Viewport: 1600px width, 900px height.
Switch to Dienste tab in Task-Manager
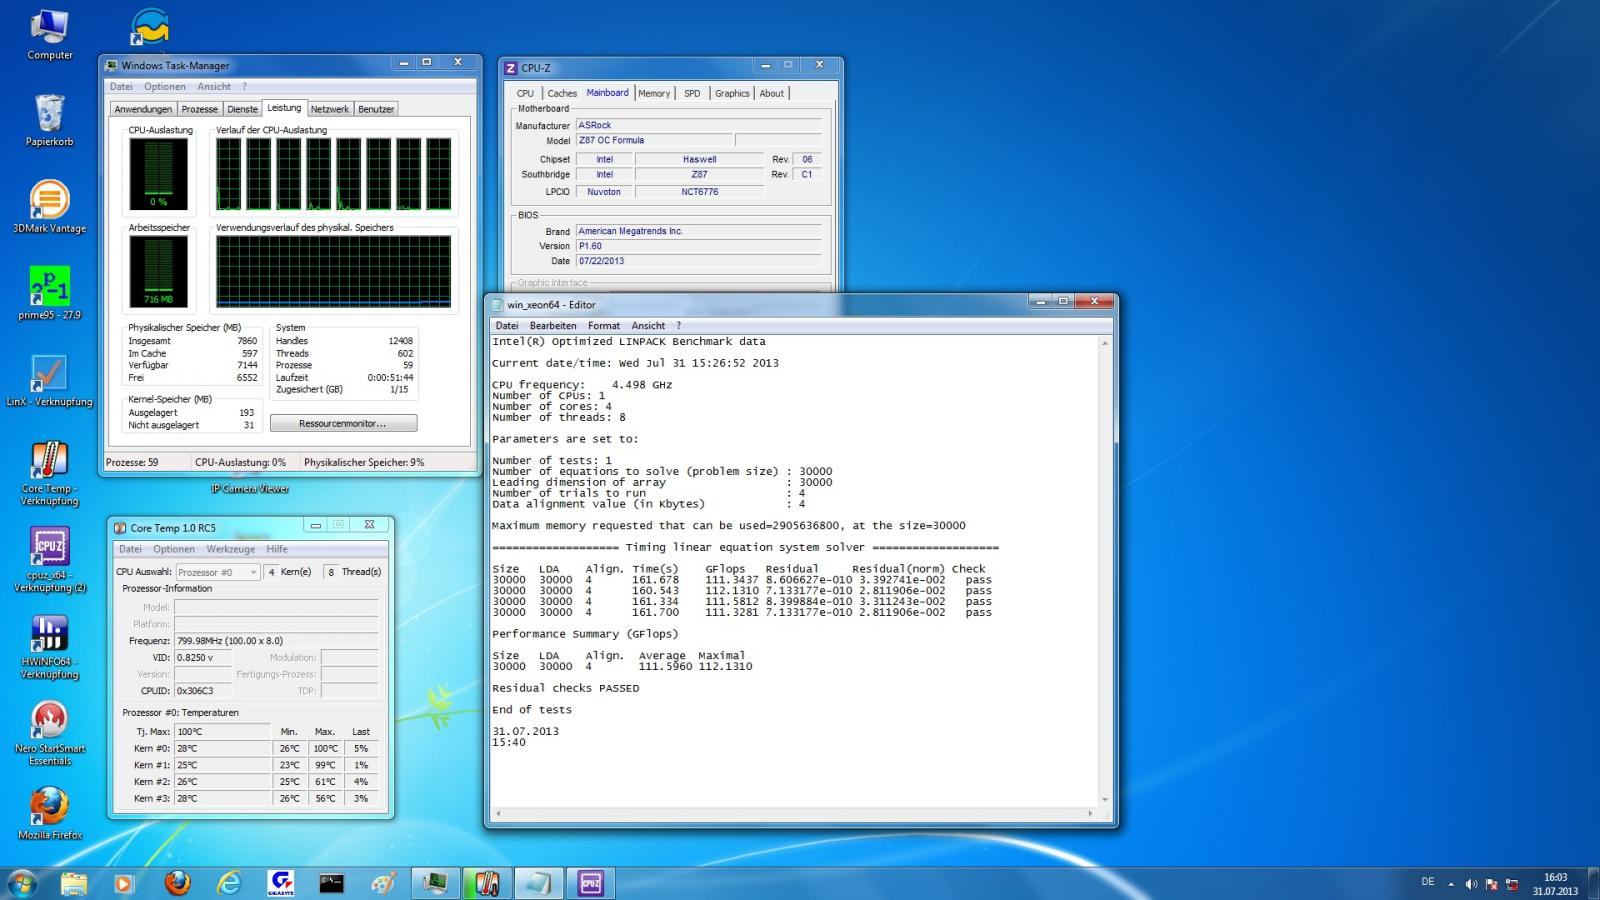[242, 109]
